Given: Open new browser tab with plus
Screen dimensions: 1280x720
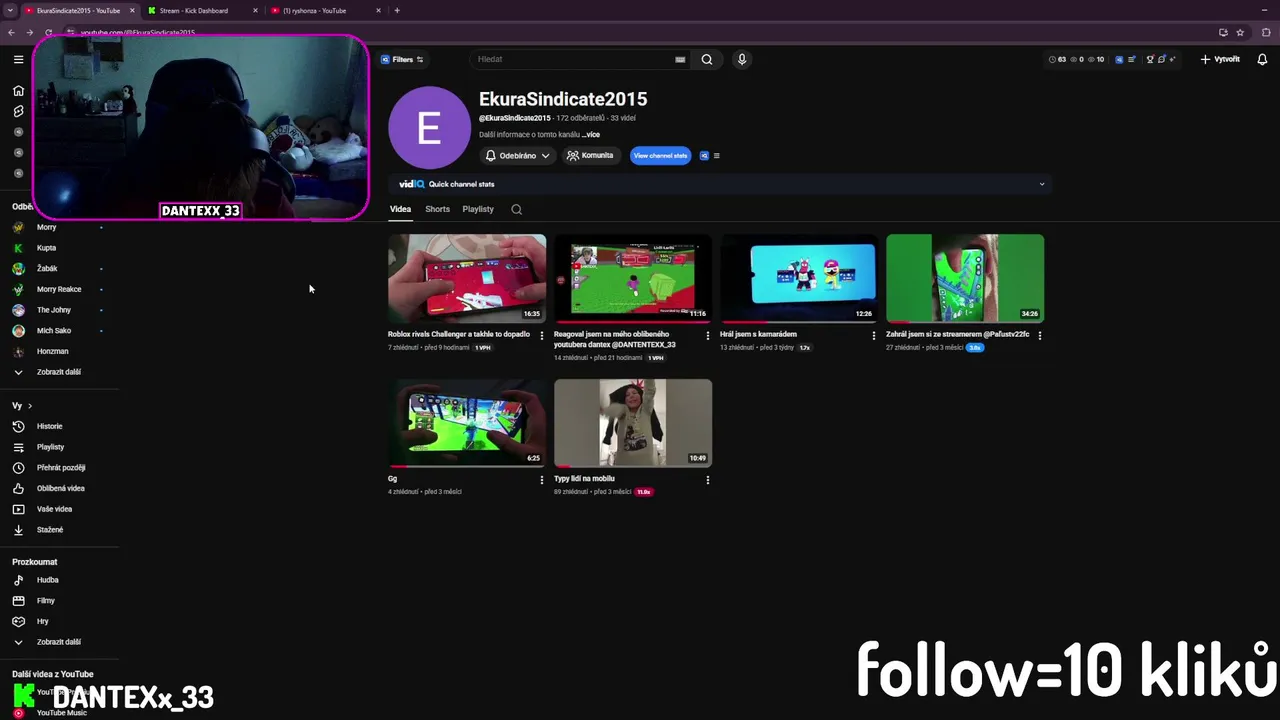Looking at the screenshot, I should click(x=397, y=10).
